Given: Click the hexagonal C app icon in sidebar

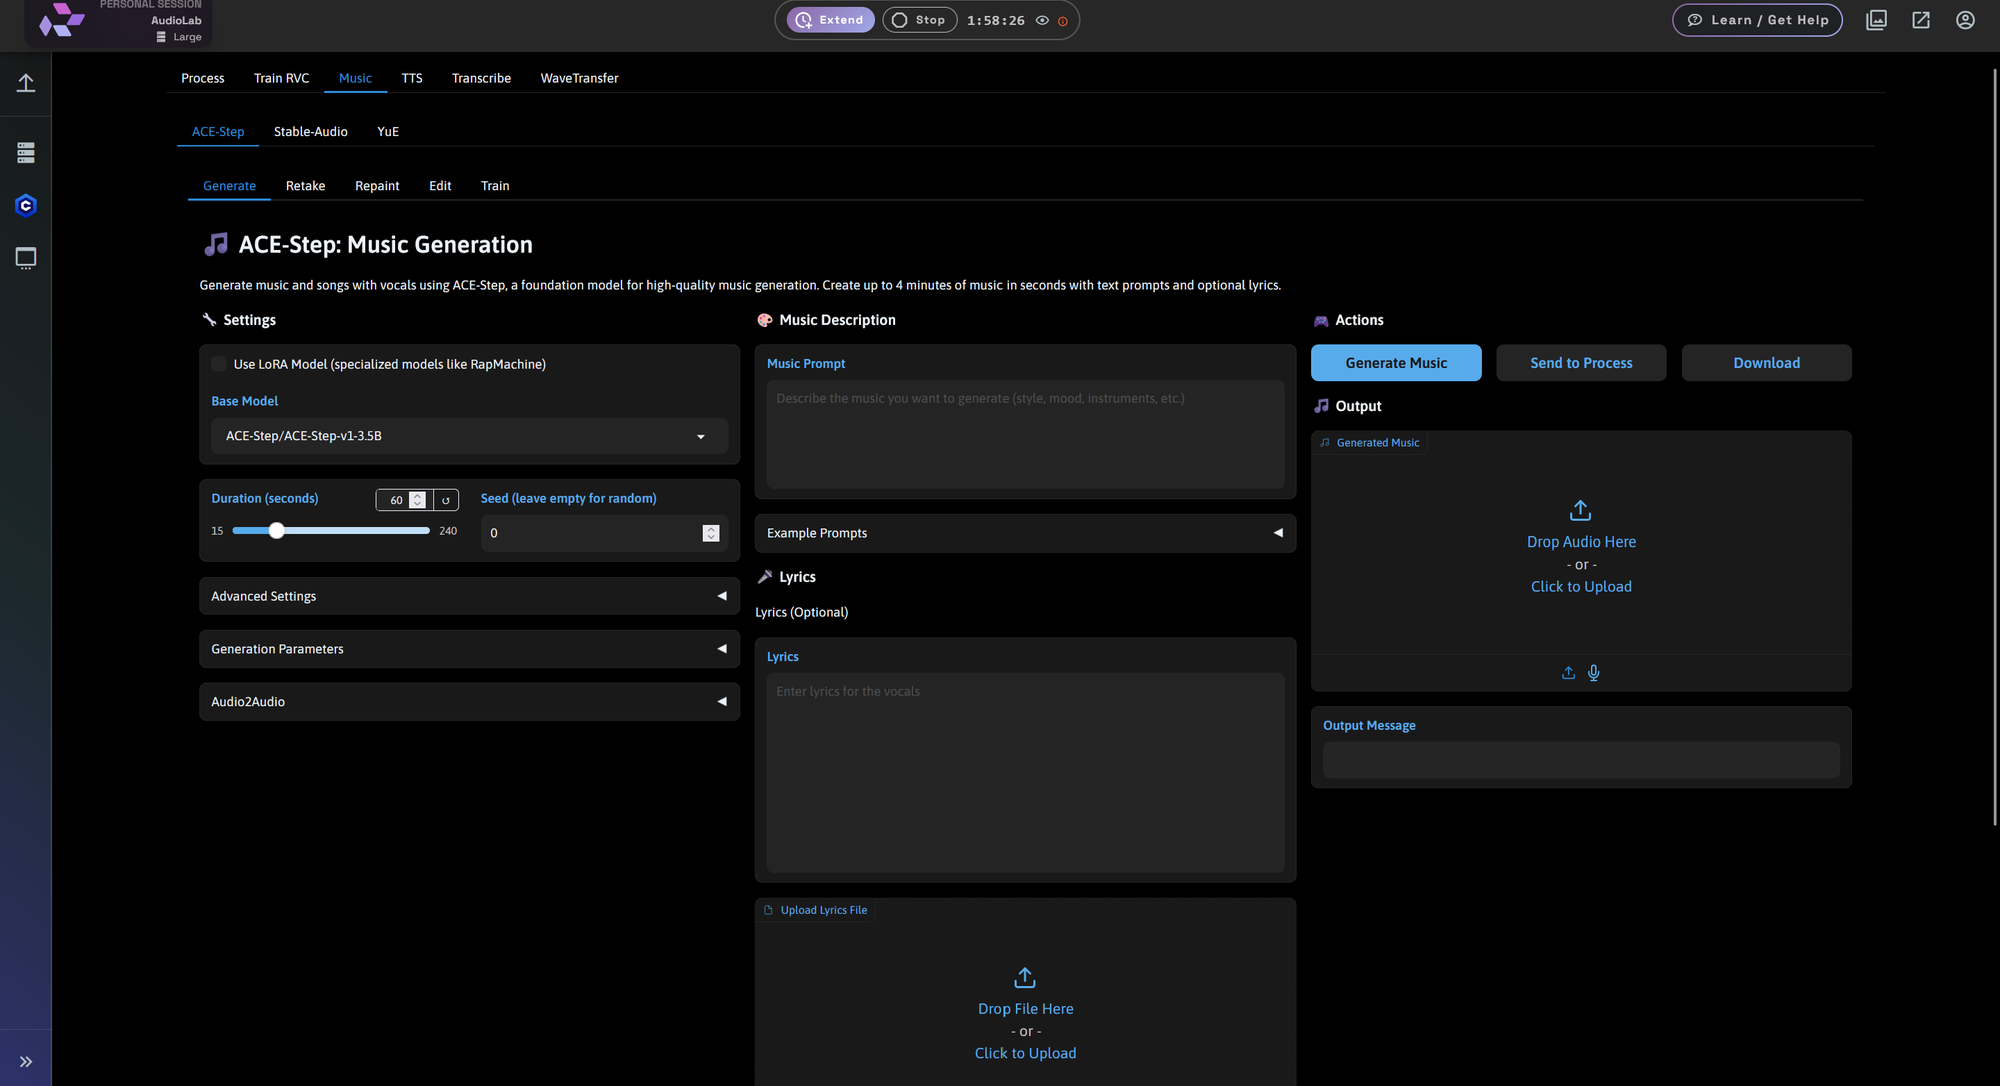Looking at the screenshot, I should tap(25, 205).
